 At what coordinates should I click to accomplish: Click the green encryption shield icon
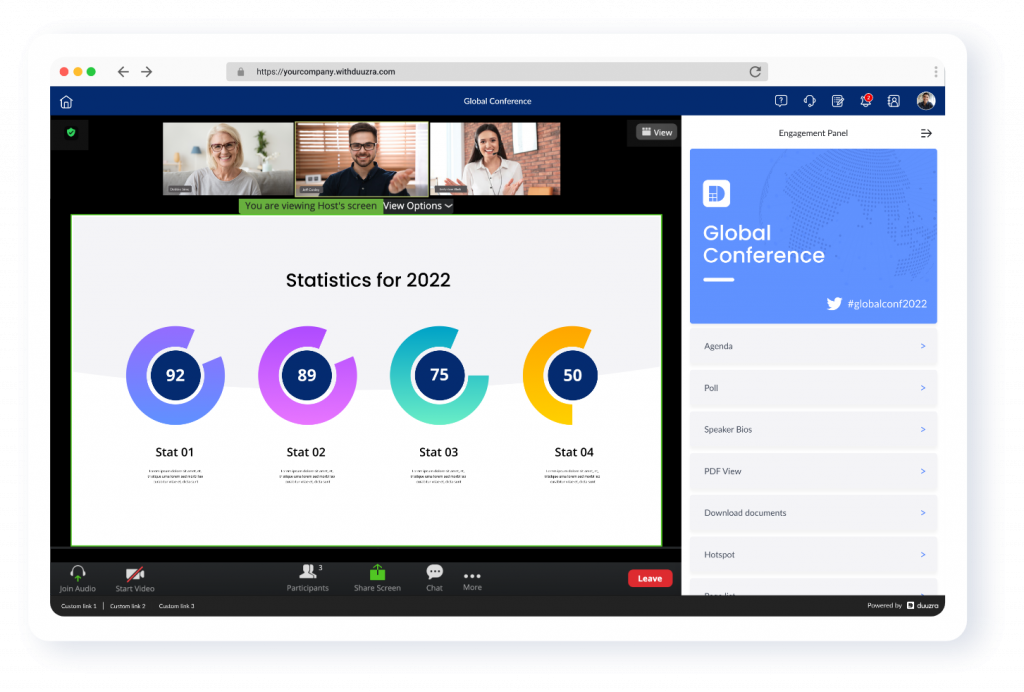click(x=71, y=132)
